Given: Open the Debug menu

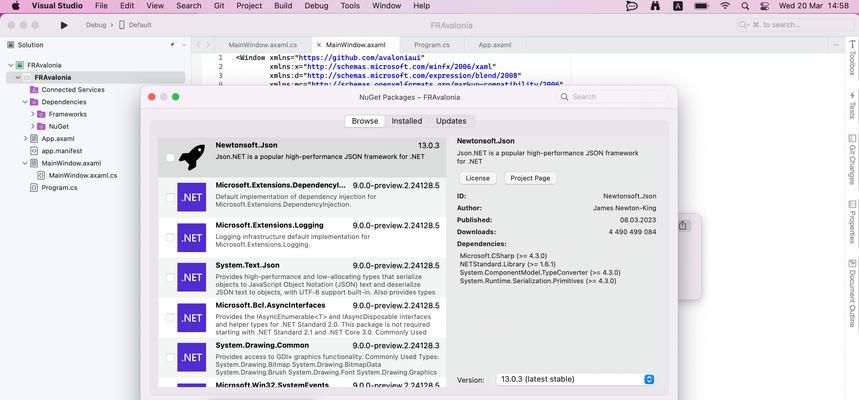Looking at the screenshot, I should [x=316, y=6].
